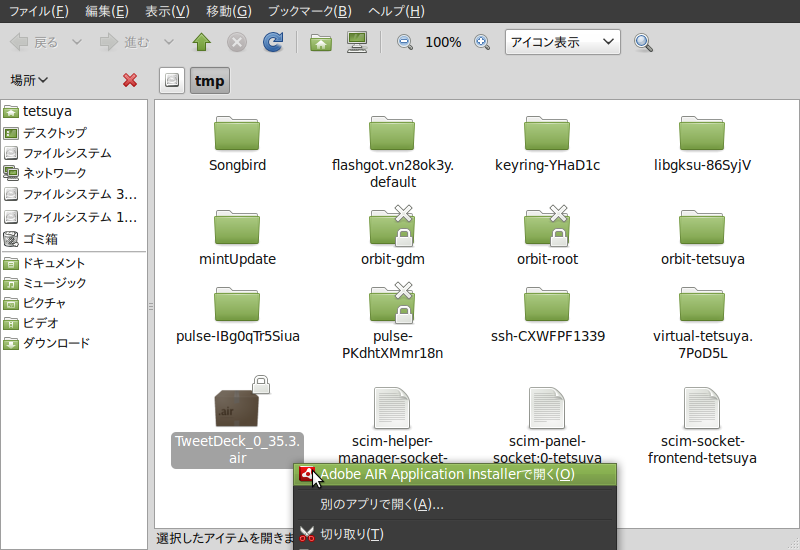This screenshot has width=800, height=550.
Task: Open ドキュメント bookmark in sidebar
Action: (74, 263)
